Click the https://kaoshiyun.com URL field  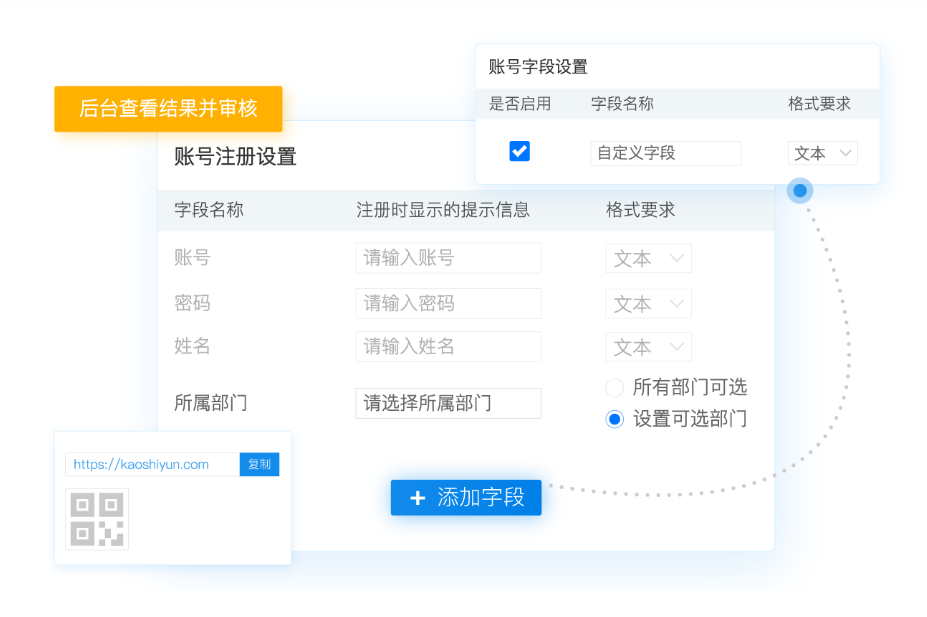click(x=153, y=464)
